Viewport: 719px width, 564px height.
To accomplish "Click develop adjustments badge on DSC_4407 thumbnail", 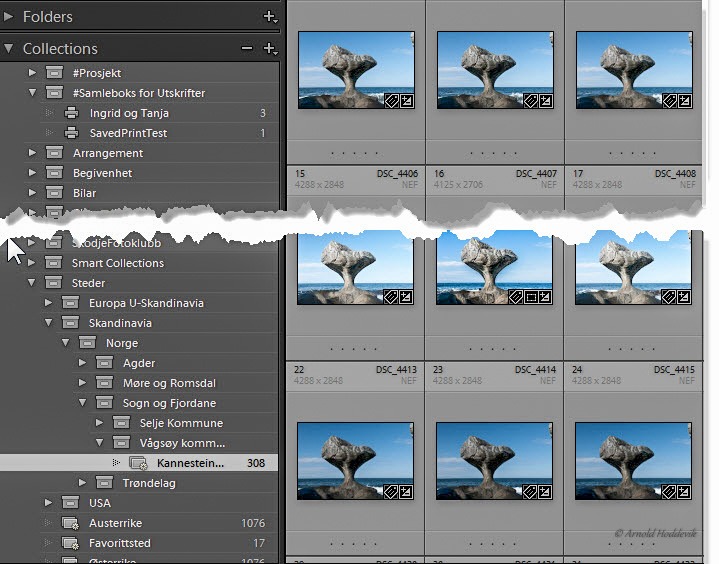I will [546, 101].
